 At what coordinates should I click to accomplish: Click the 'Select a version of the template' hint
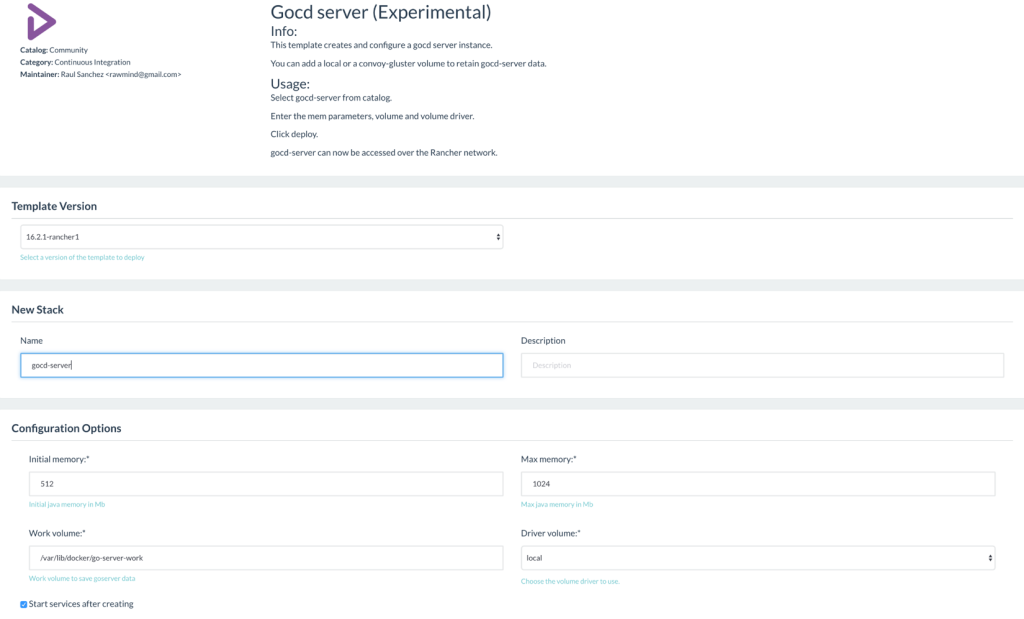pos(82,257)
